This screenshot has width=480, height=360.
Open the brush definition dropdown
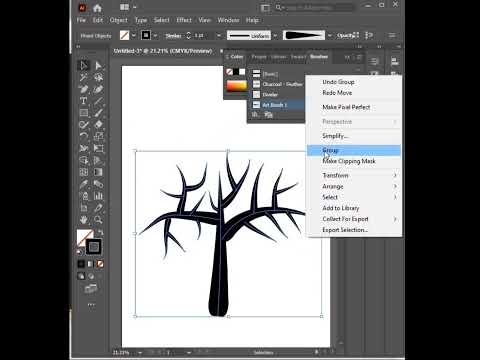329,35
